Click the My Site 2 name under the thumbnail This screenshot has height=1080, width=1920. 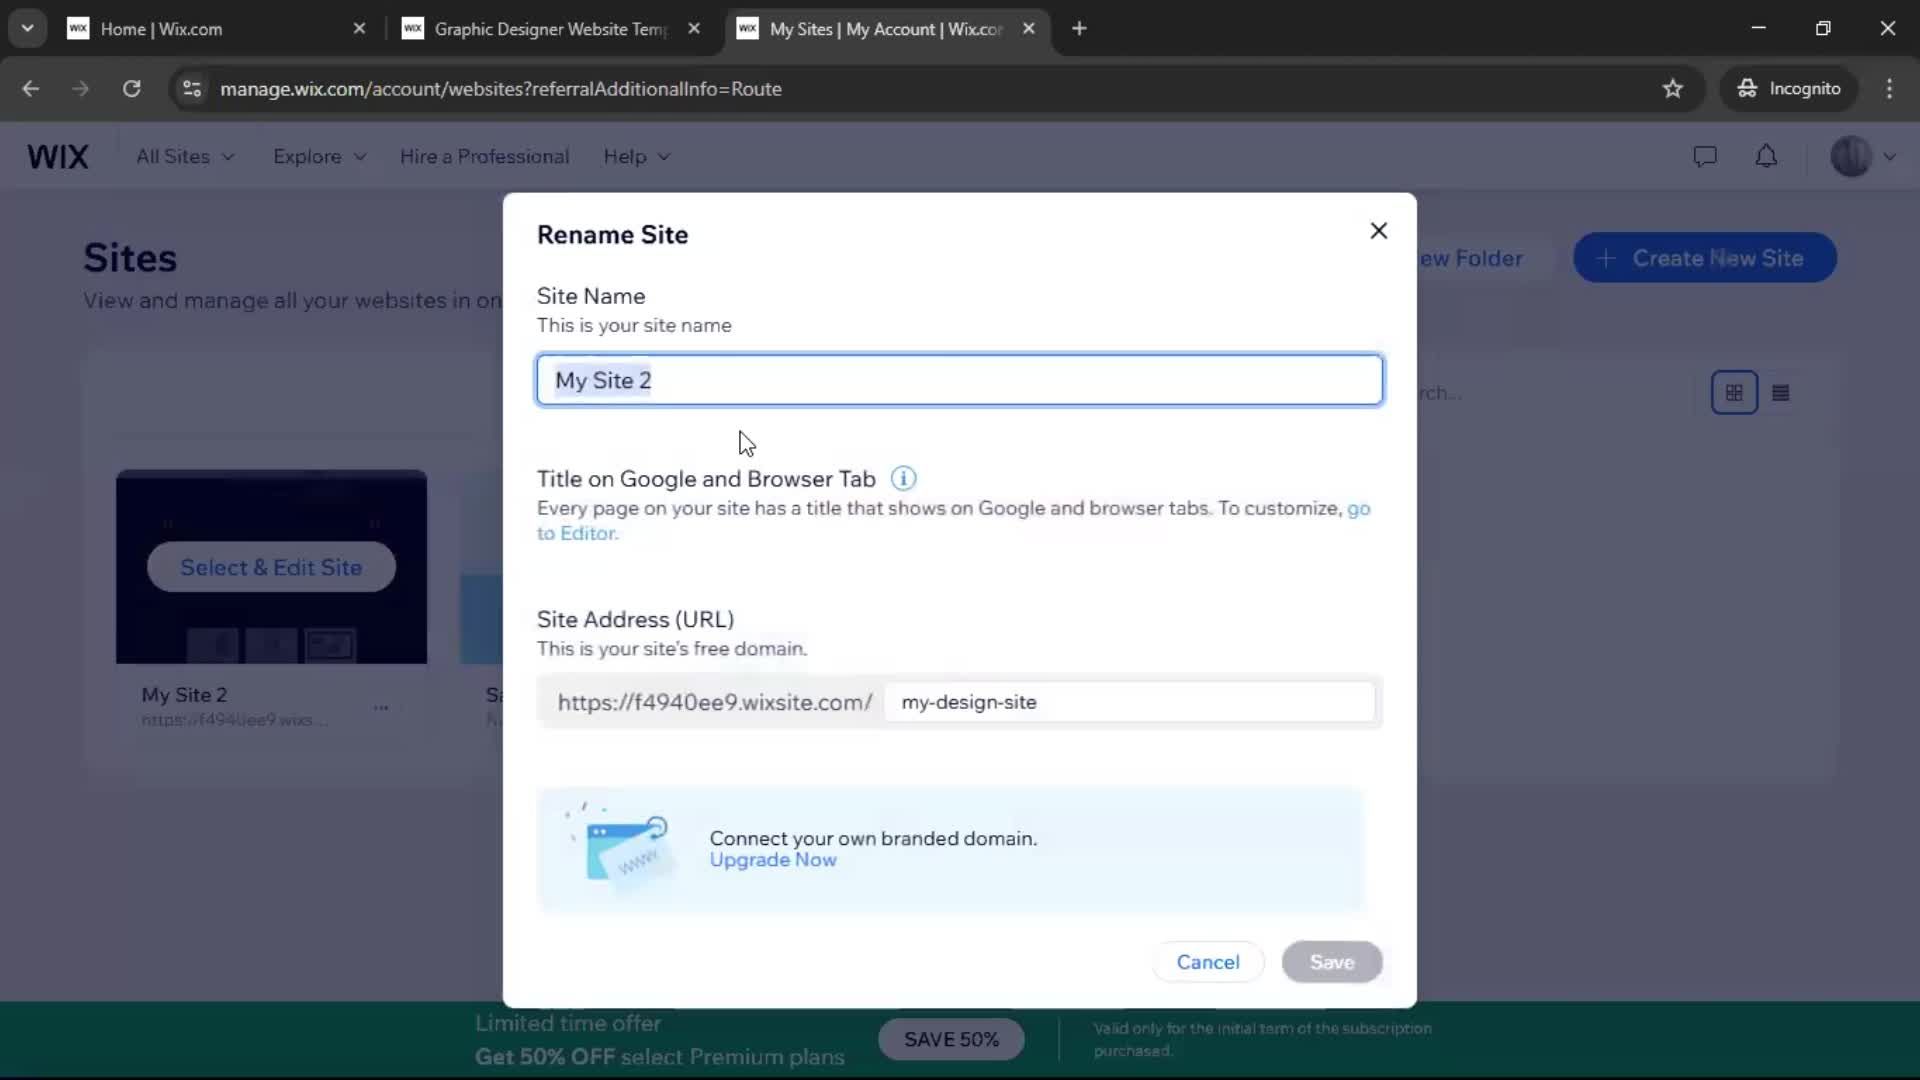[184, 695]
